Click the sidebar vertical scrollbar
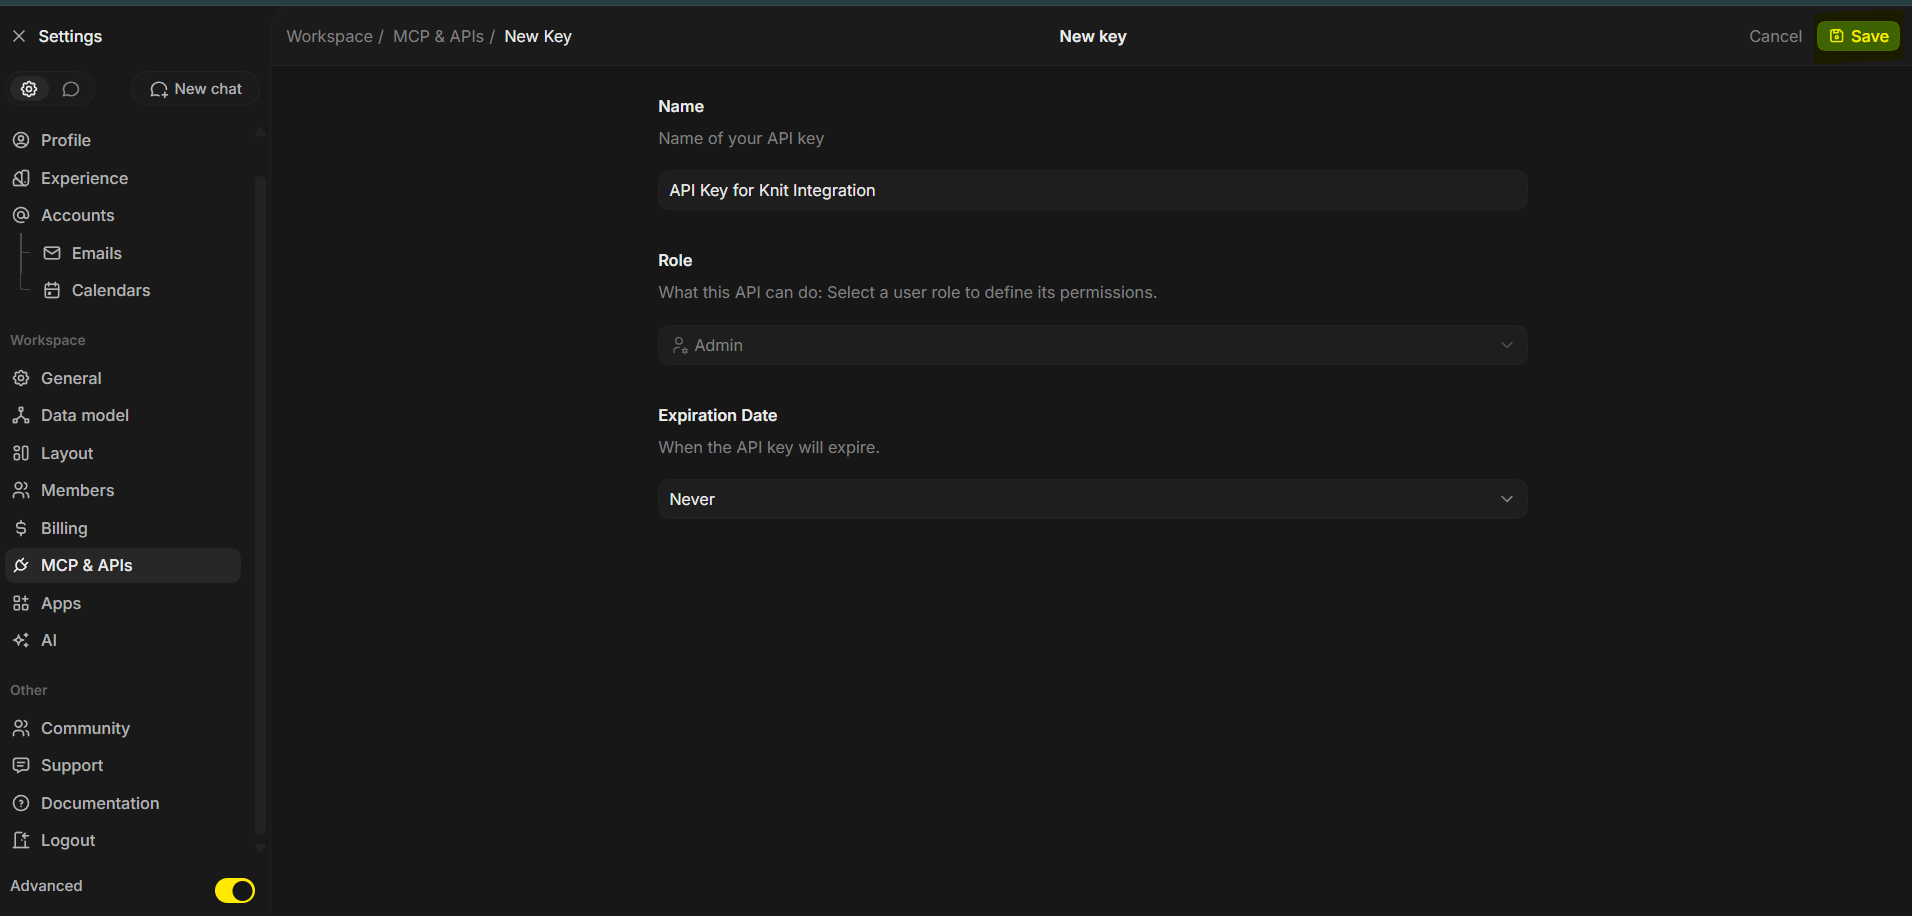Image resolution: width=1912 pixels, height=916 pixels. coord(260,505)
